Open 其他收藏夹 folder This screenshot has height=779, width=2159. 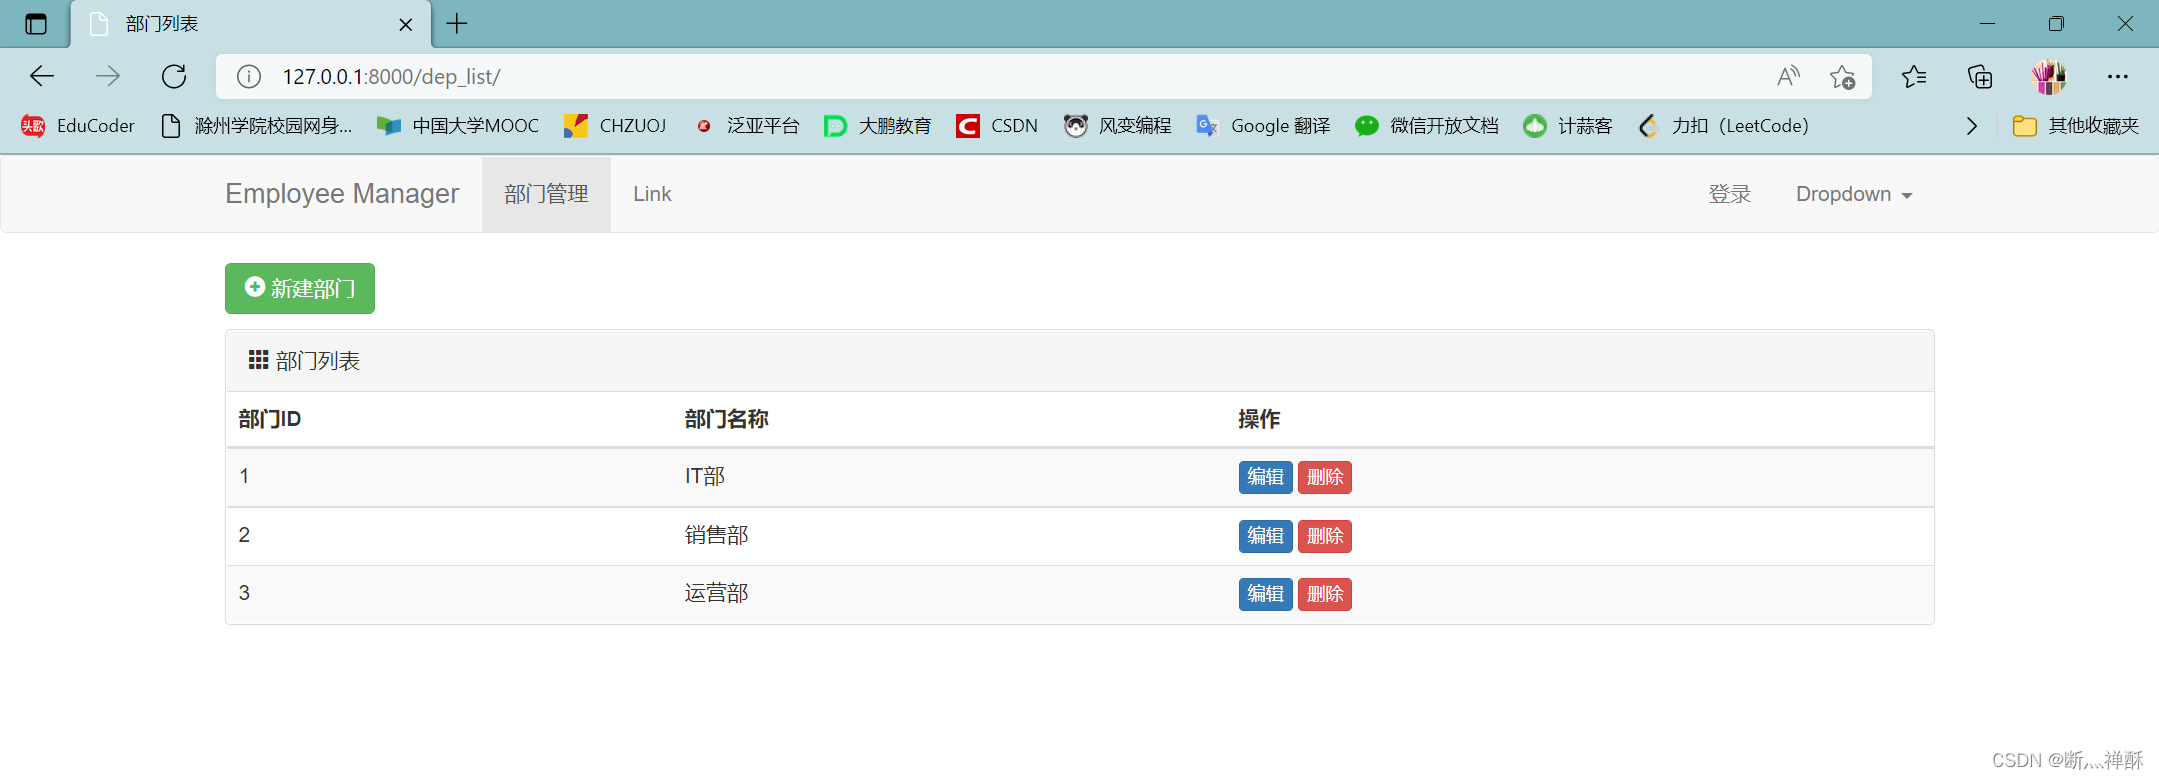point(2076,126)
